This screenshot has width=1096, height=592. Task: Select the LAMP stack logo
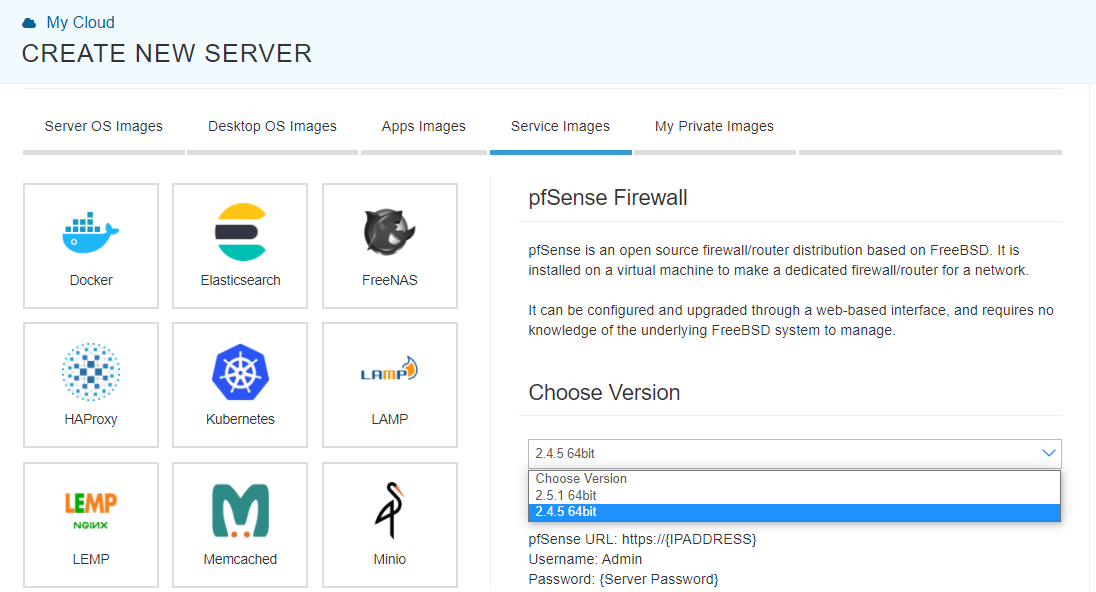tap(389, 369)
